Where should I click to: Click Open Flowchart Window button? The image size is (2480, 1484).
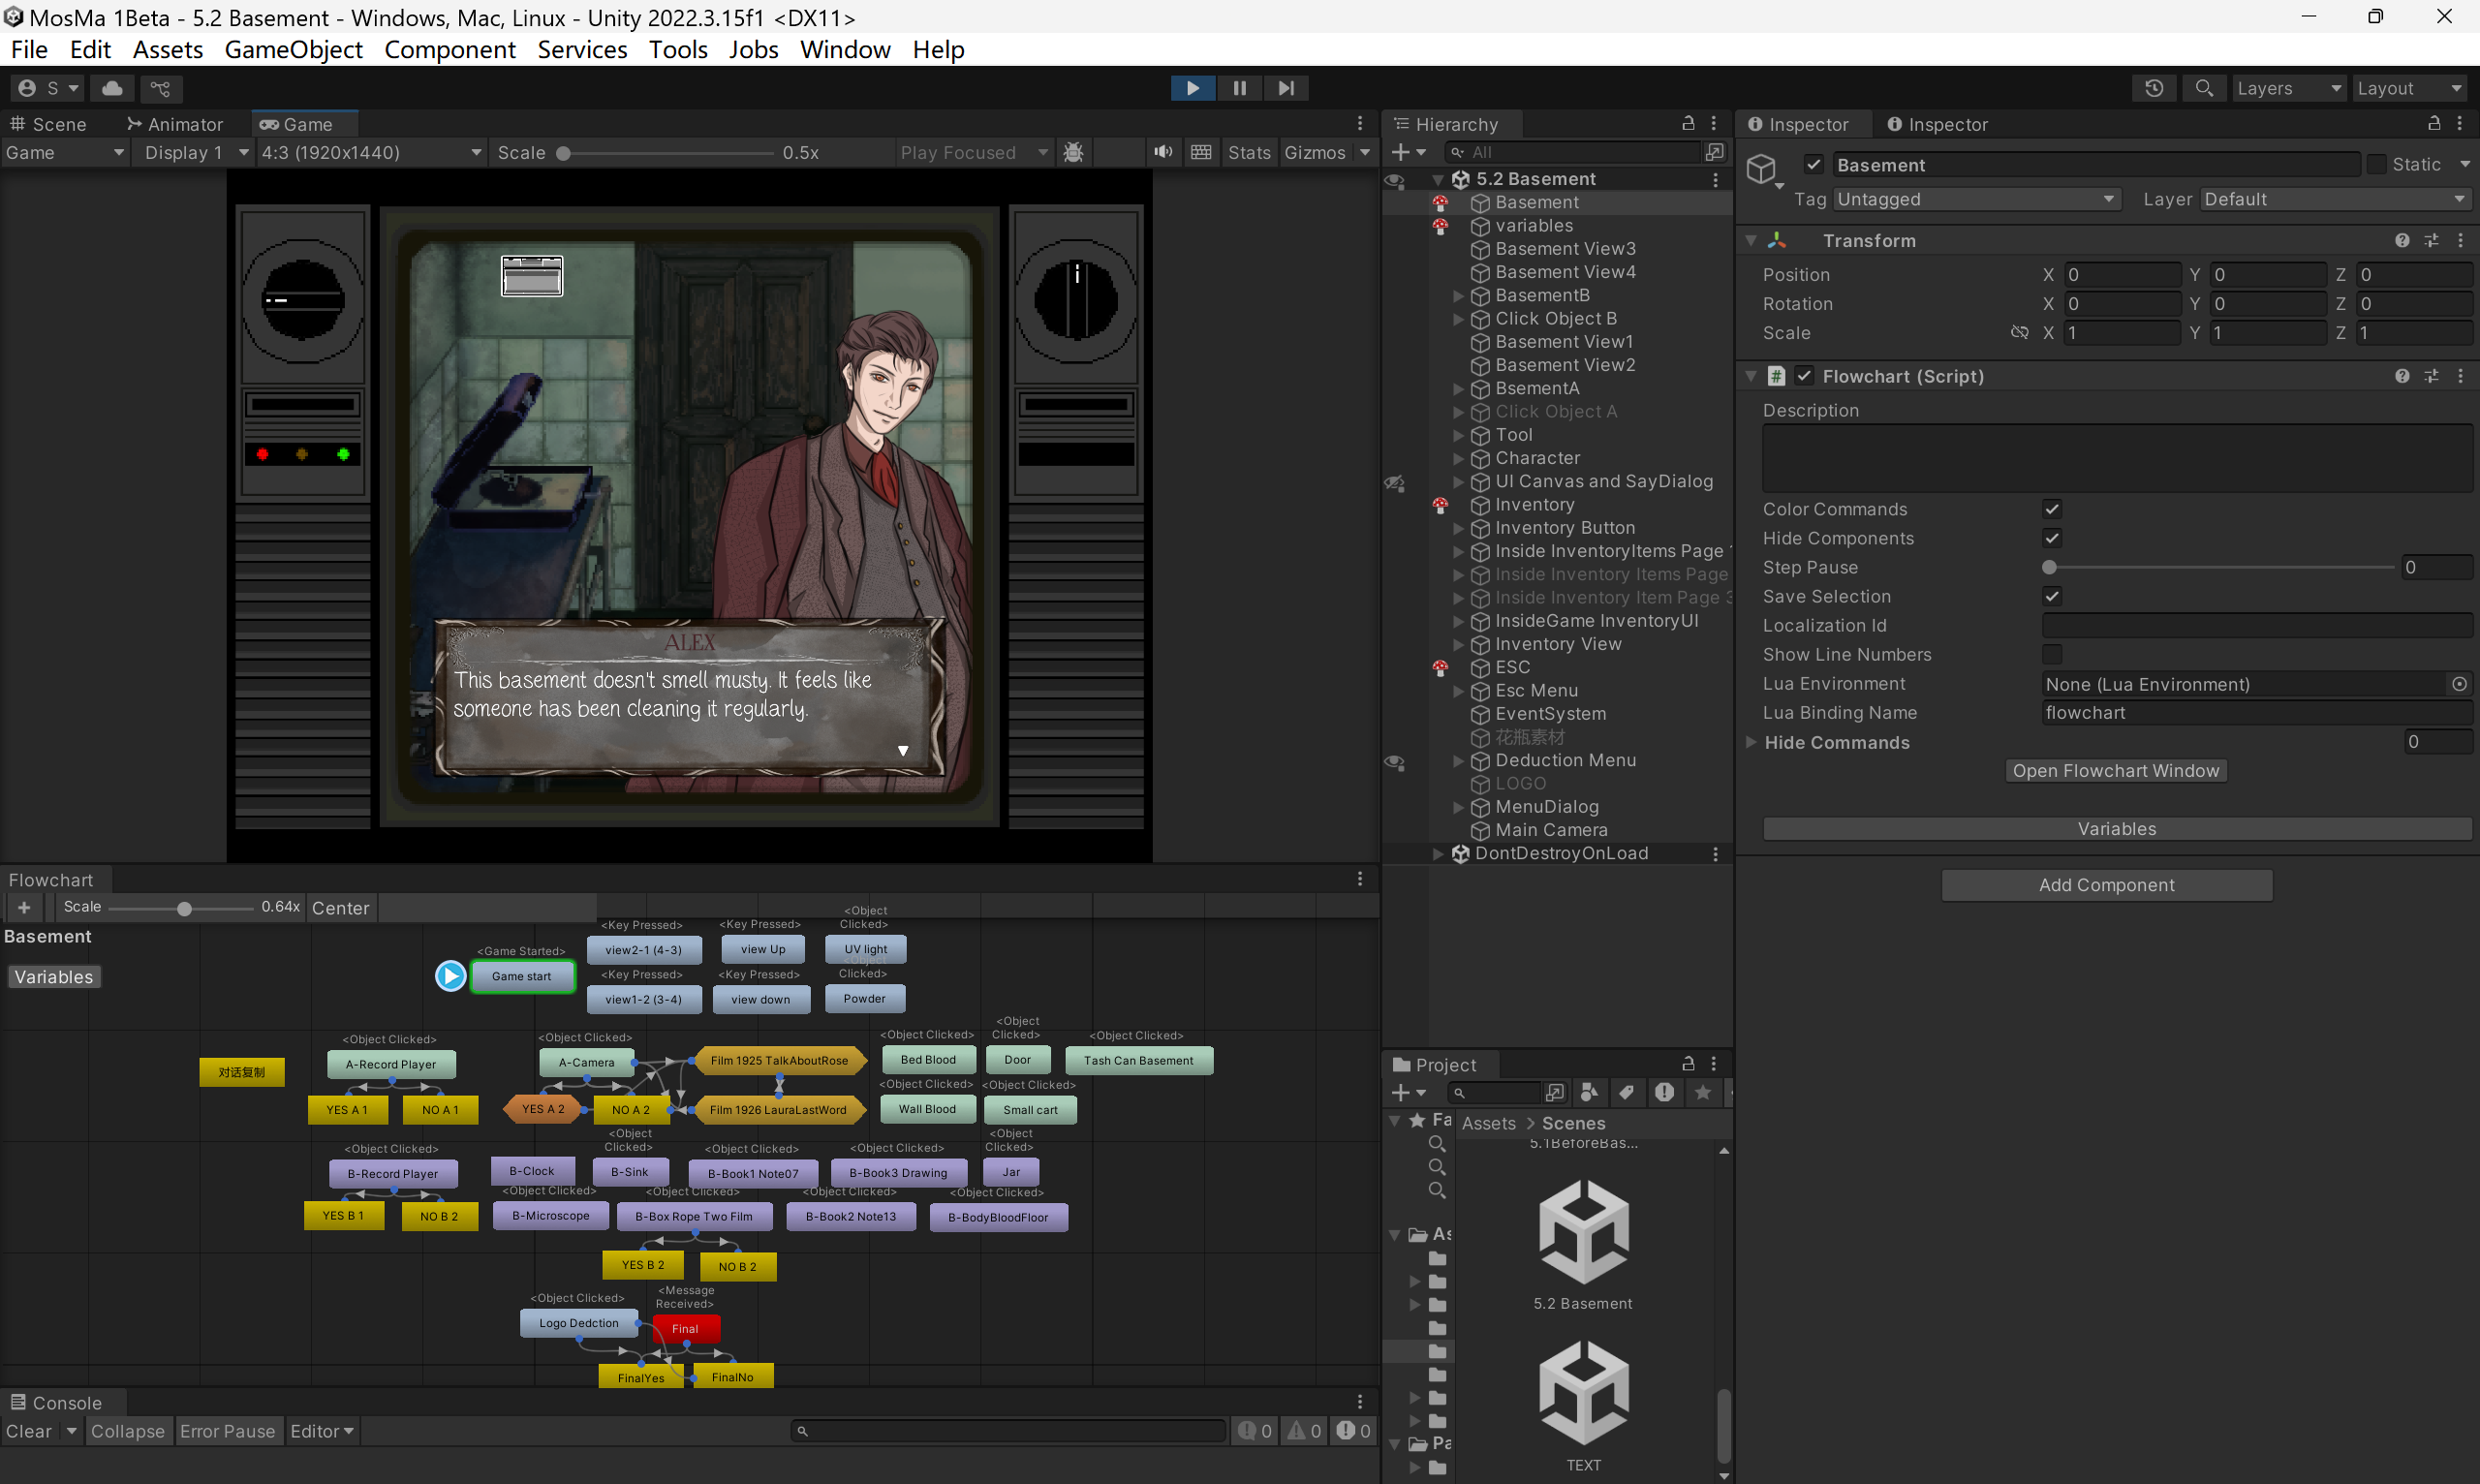coord(2115,771)
